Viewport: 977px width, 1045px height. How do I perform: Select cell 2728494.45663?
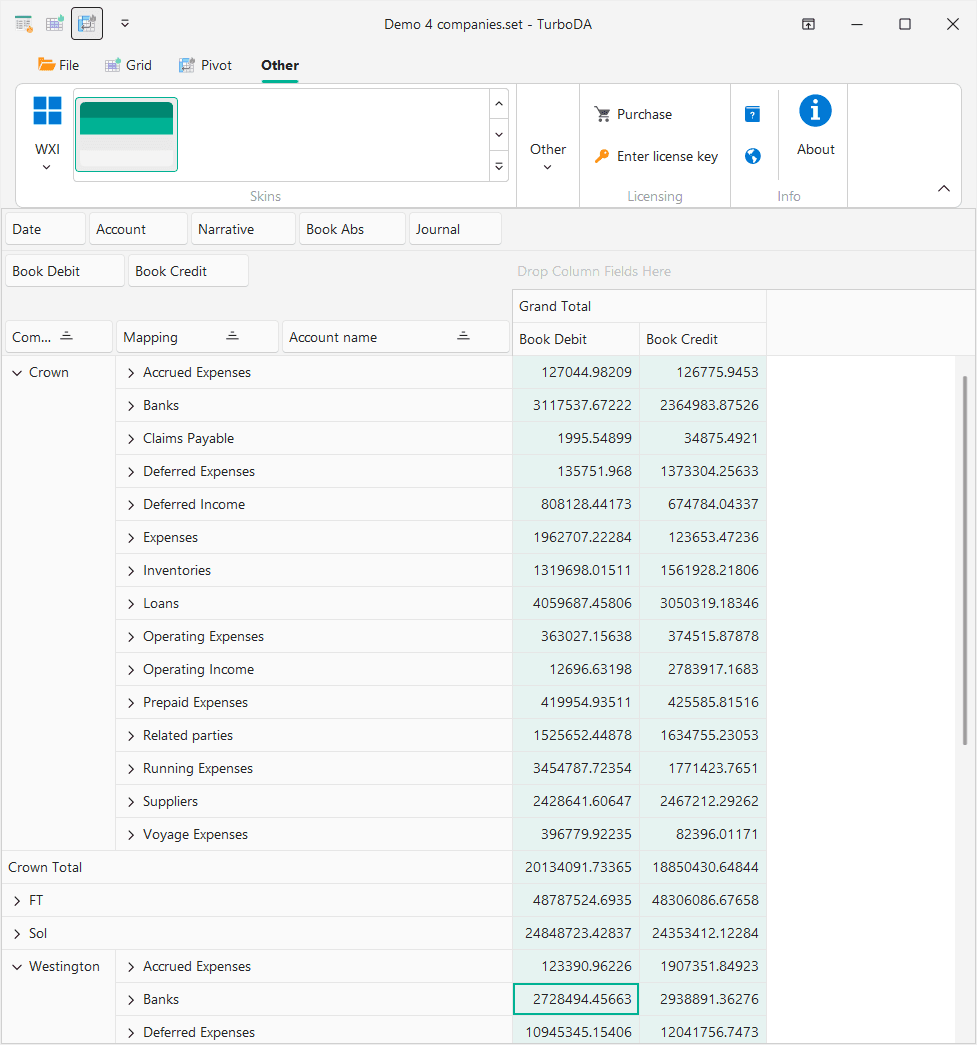[576, 999]
